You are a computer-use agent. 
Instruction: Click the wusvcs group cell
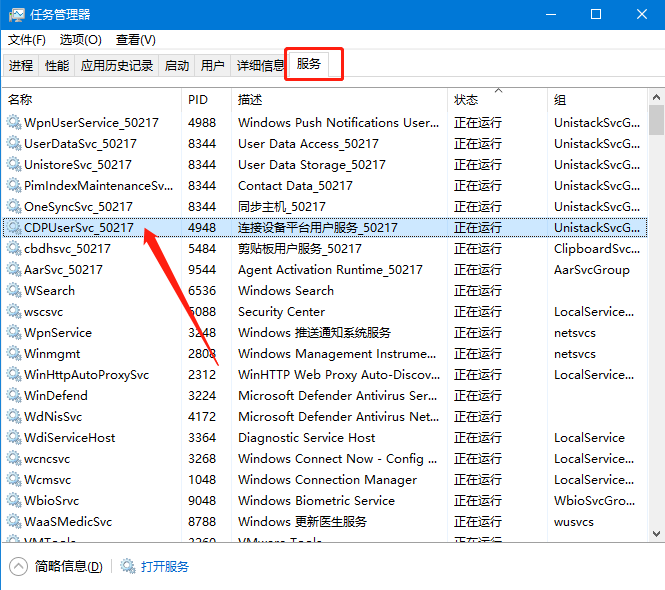click(x=574, y=522)
